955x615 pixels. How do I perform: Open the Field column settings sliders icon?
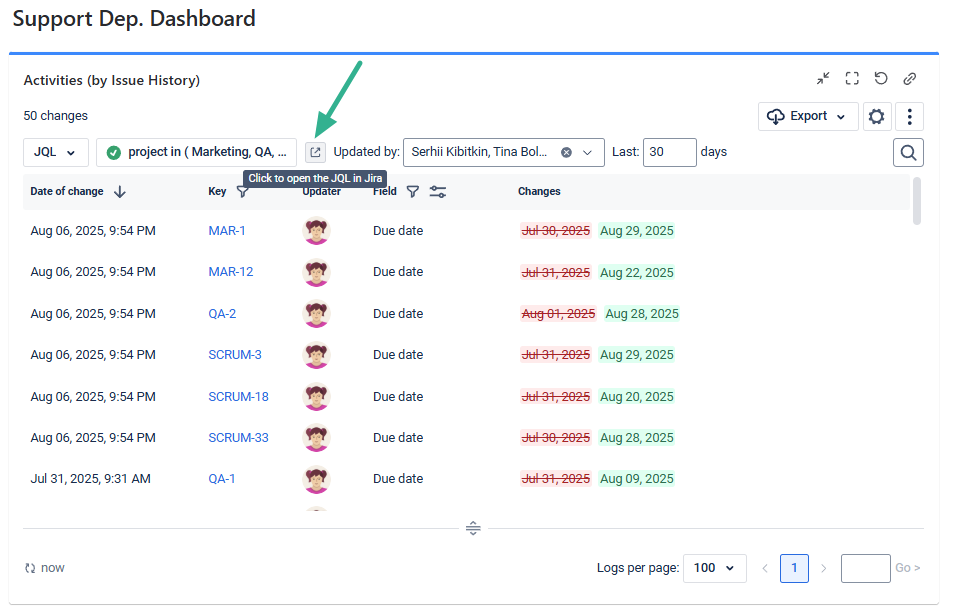point(437,192)
